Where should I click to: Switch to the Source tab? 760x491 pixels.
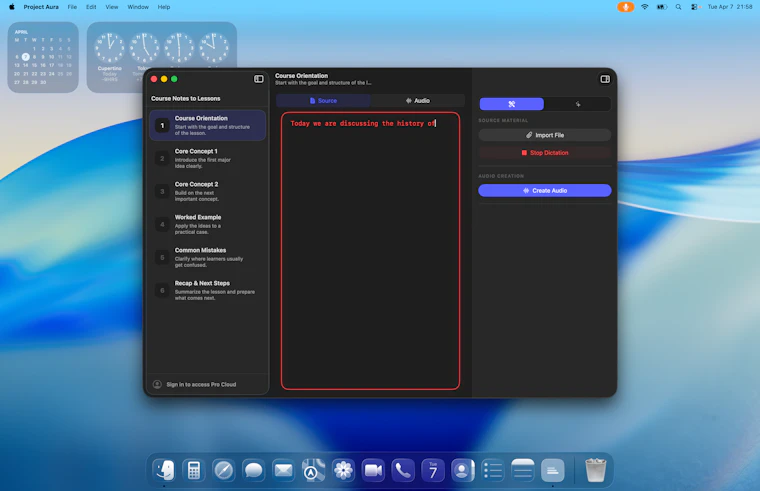323,101
